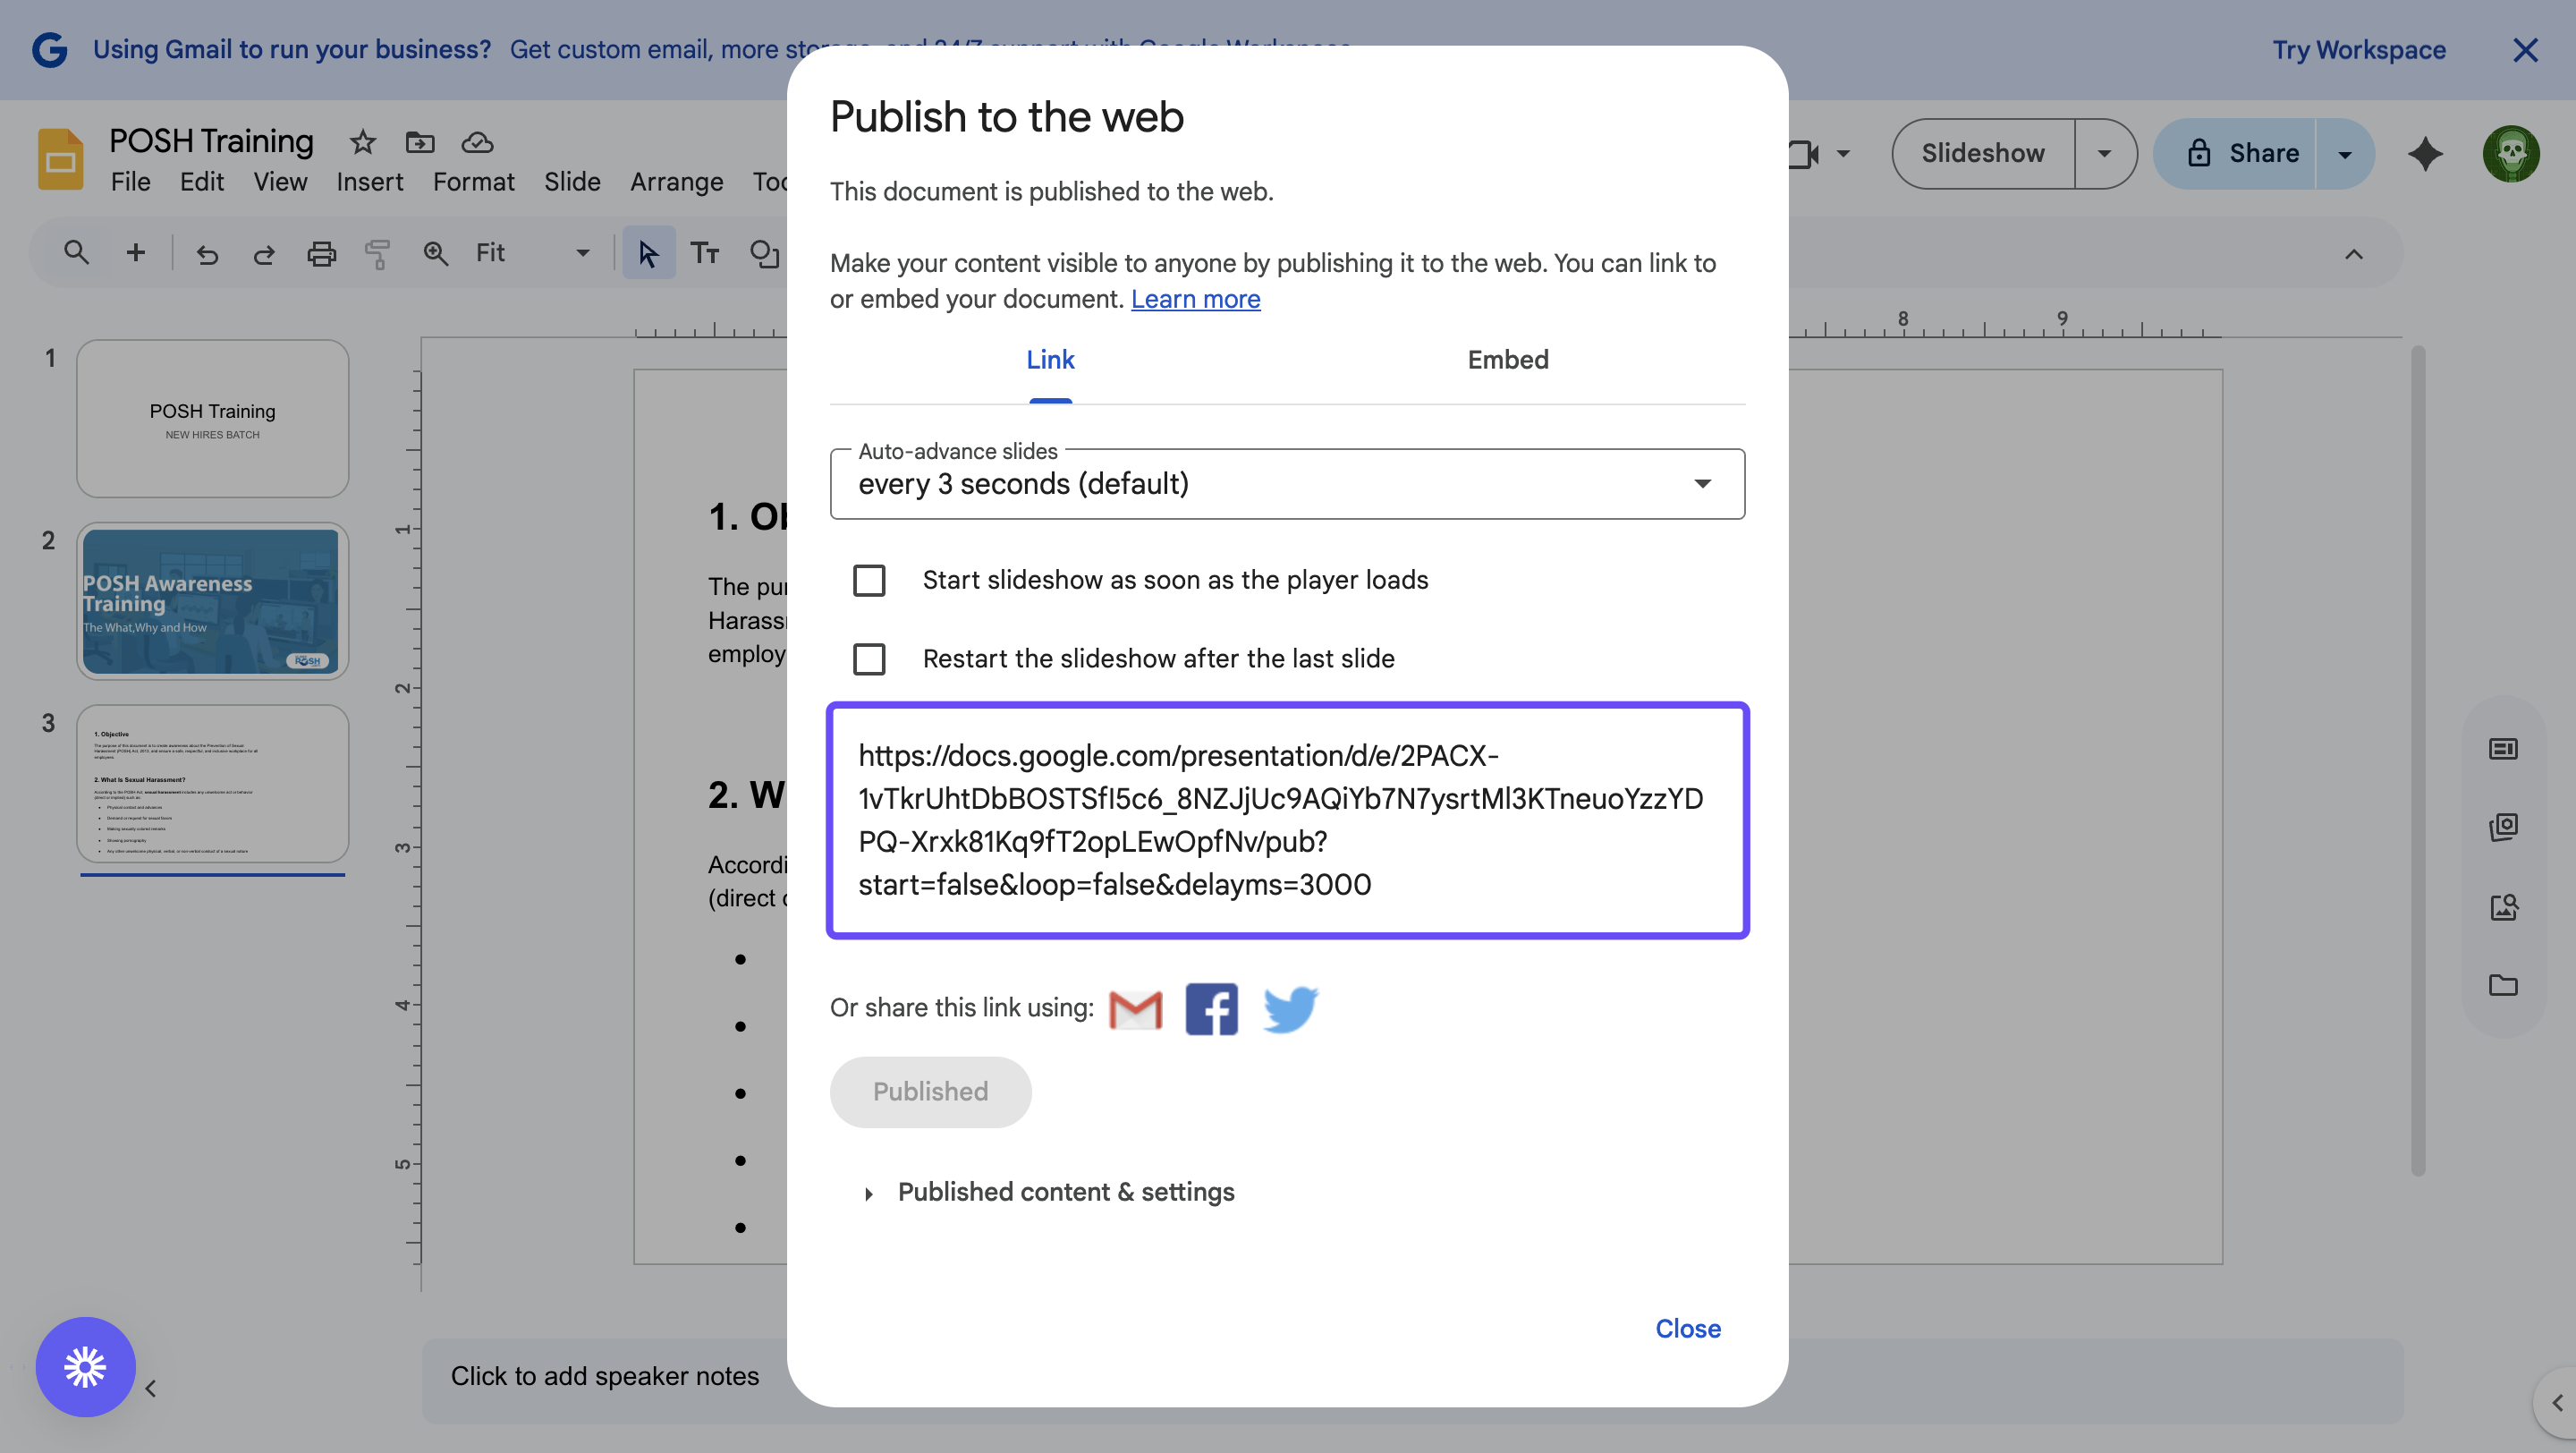The image size is (2576, 1453).
Task: Click the print icon in toolbar
Action: click(x=321, y=254)
